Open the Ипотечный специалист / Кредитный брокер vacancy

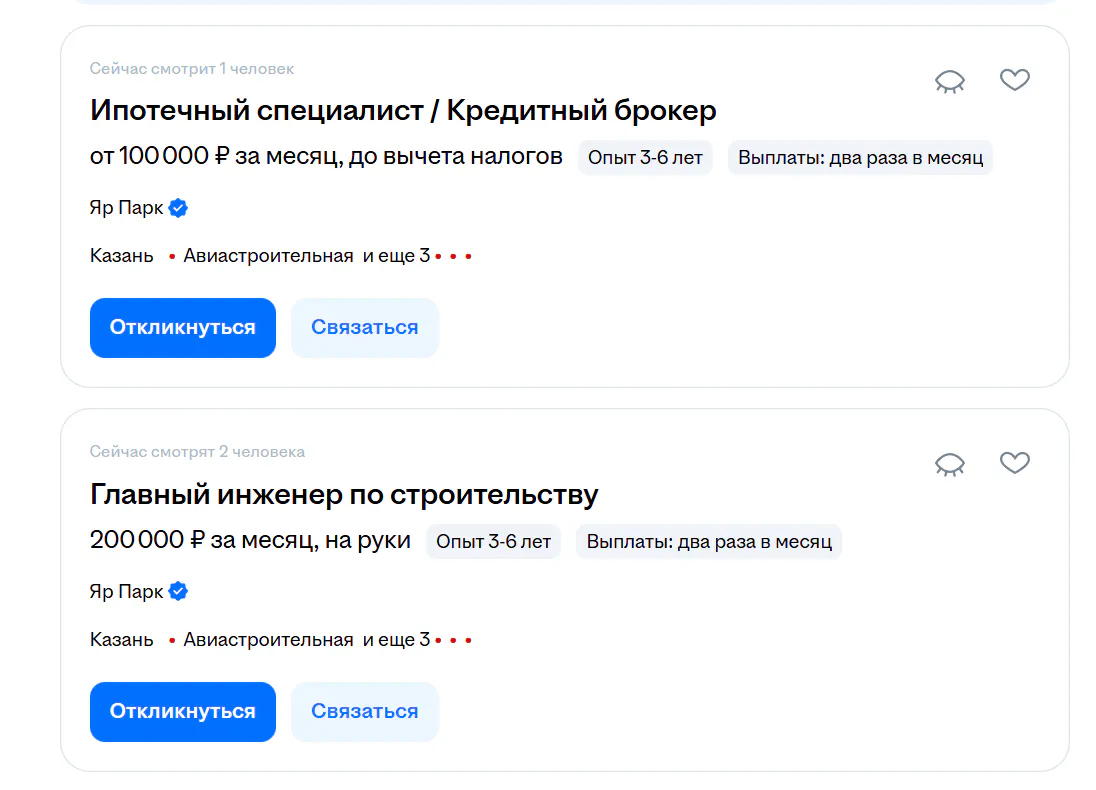tap(403, 110)
